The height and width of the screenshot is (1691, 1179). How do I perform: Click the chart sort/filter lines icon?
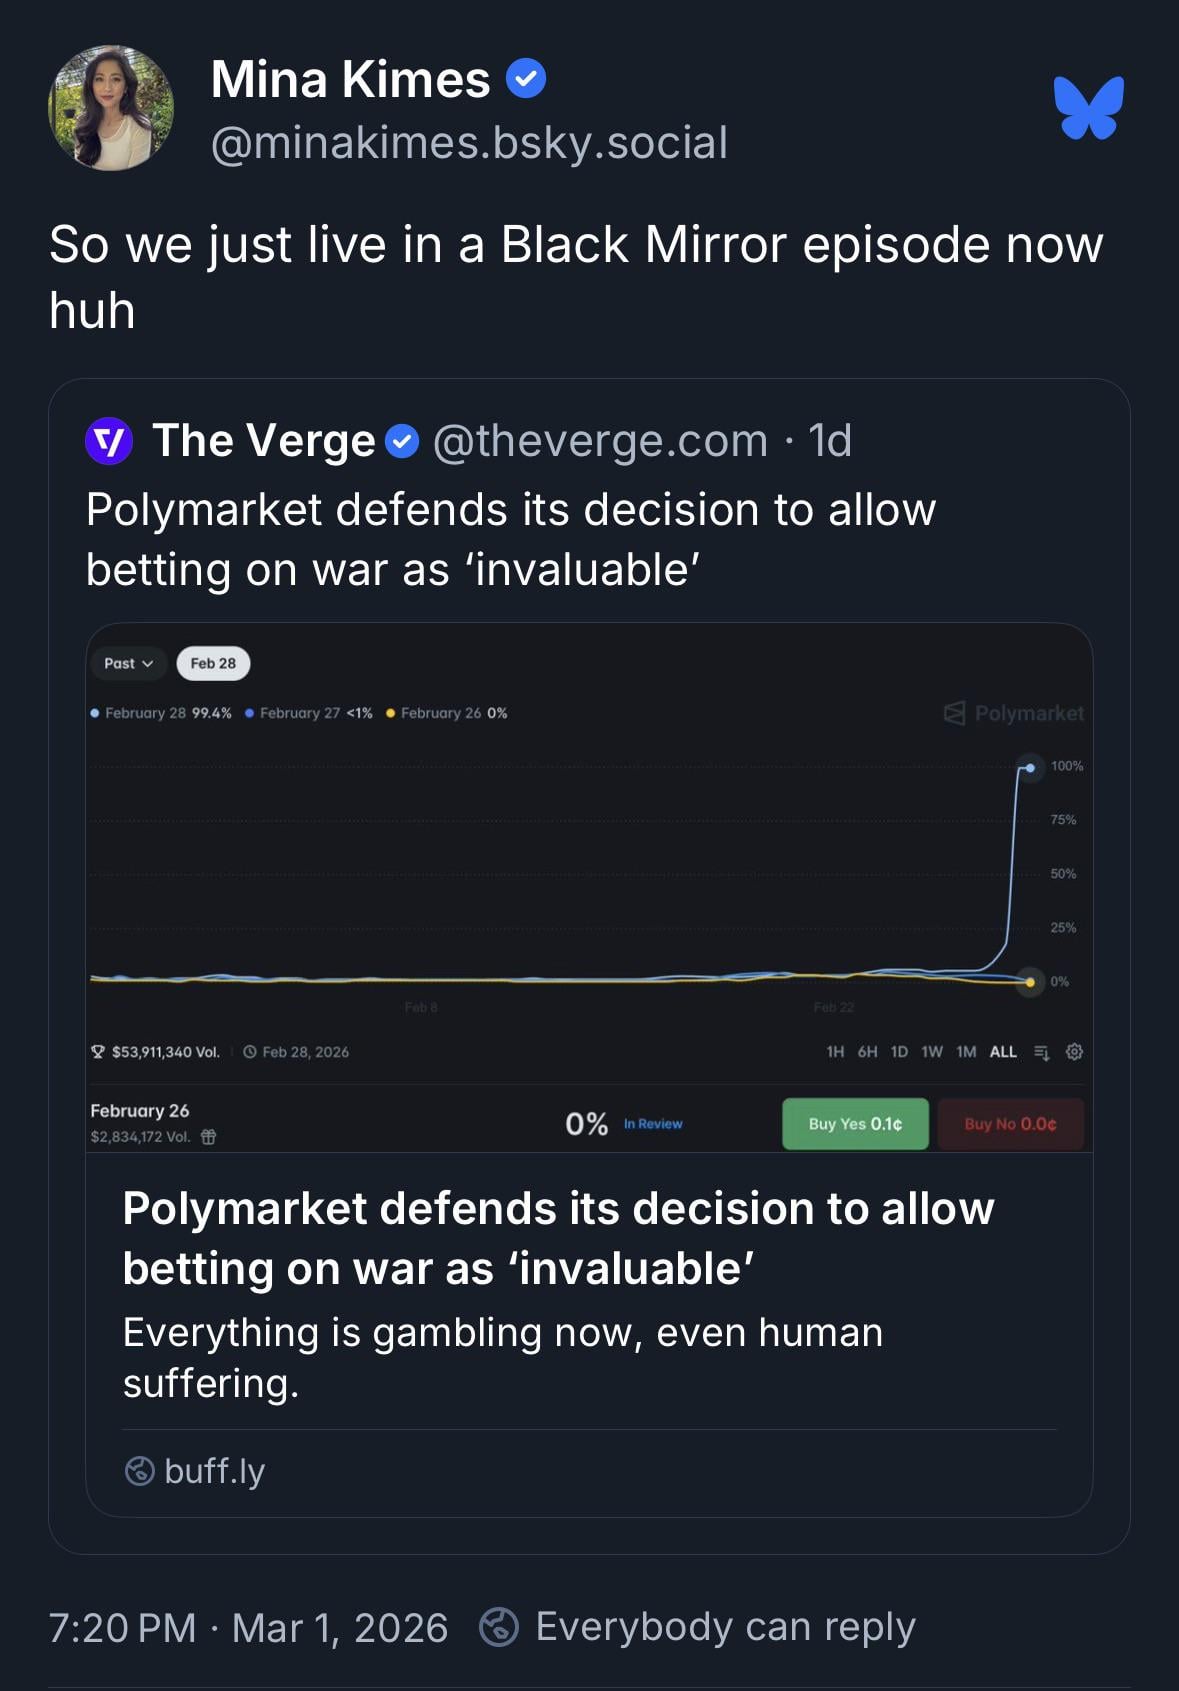[x=1042, y=1052]
